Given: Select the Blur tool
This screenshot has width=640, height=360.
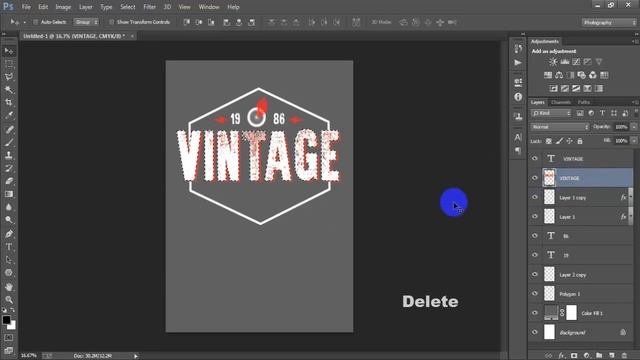Looking at the screenshot, I should [9, 207].
